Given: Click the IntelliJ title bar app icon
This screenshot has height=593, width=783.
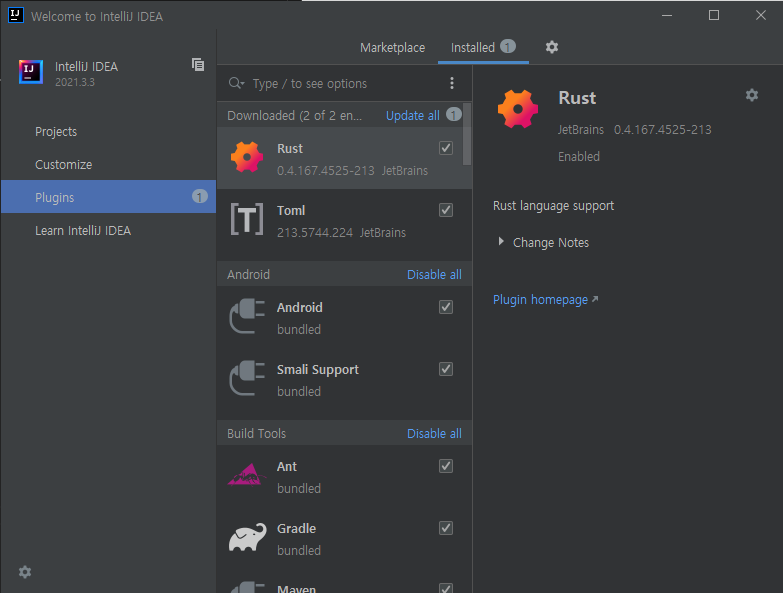Looking at the screenshot, I should (15, 15).
